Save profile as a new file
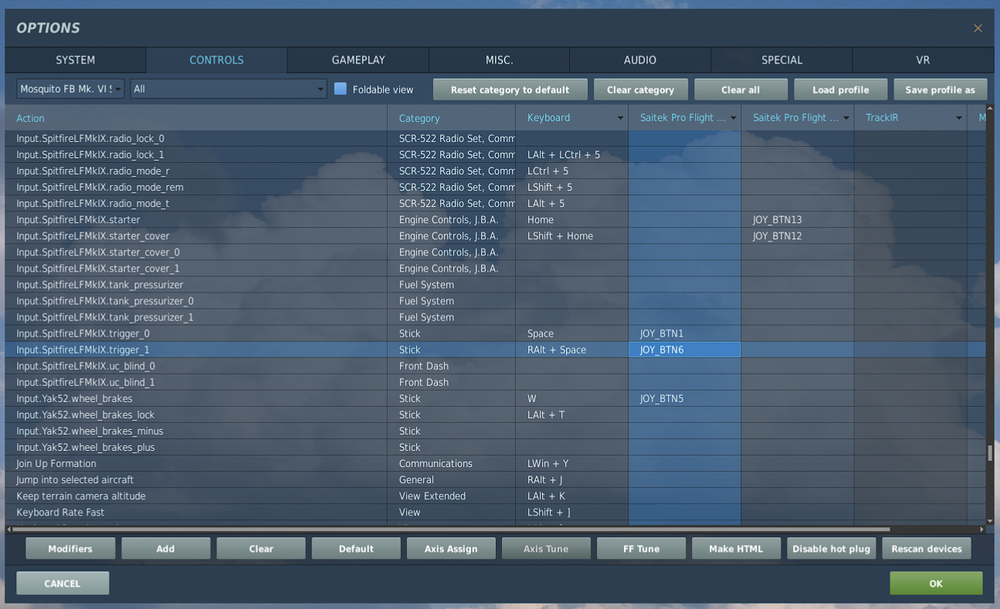 940,89
